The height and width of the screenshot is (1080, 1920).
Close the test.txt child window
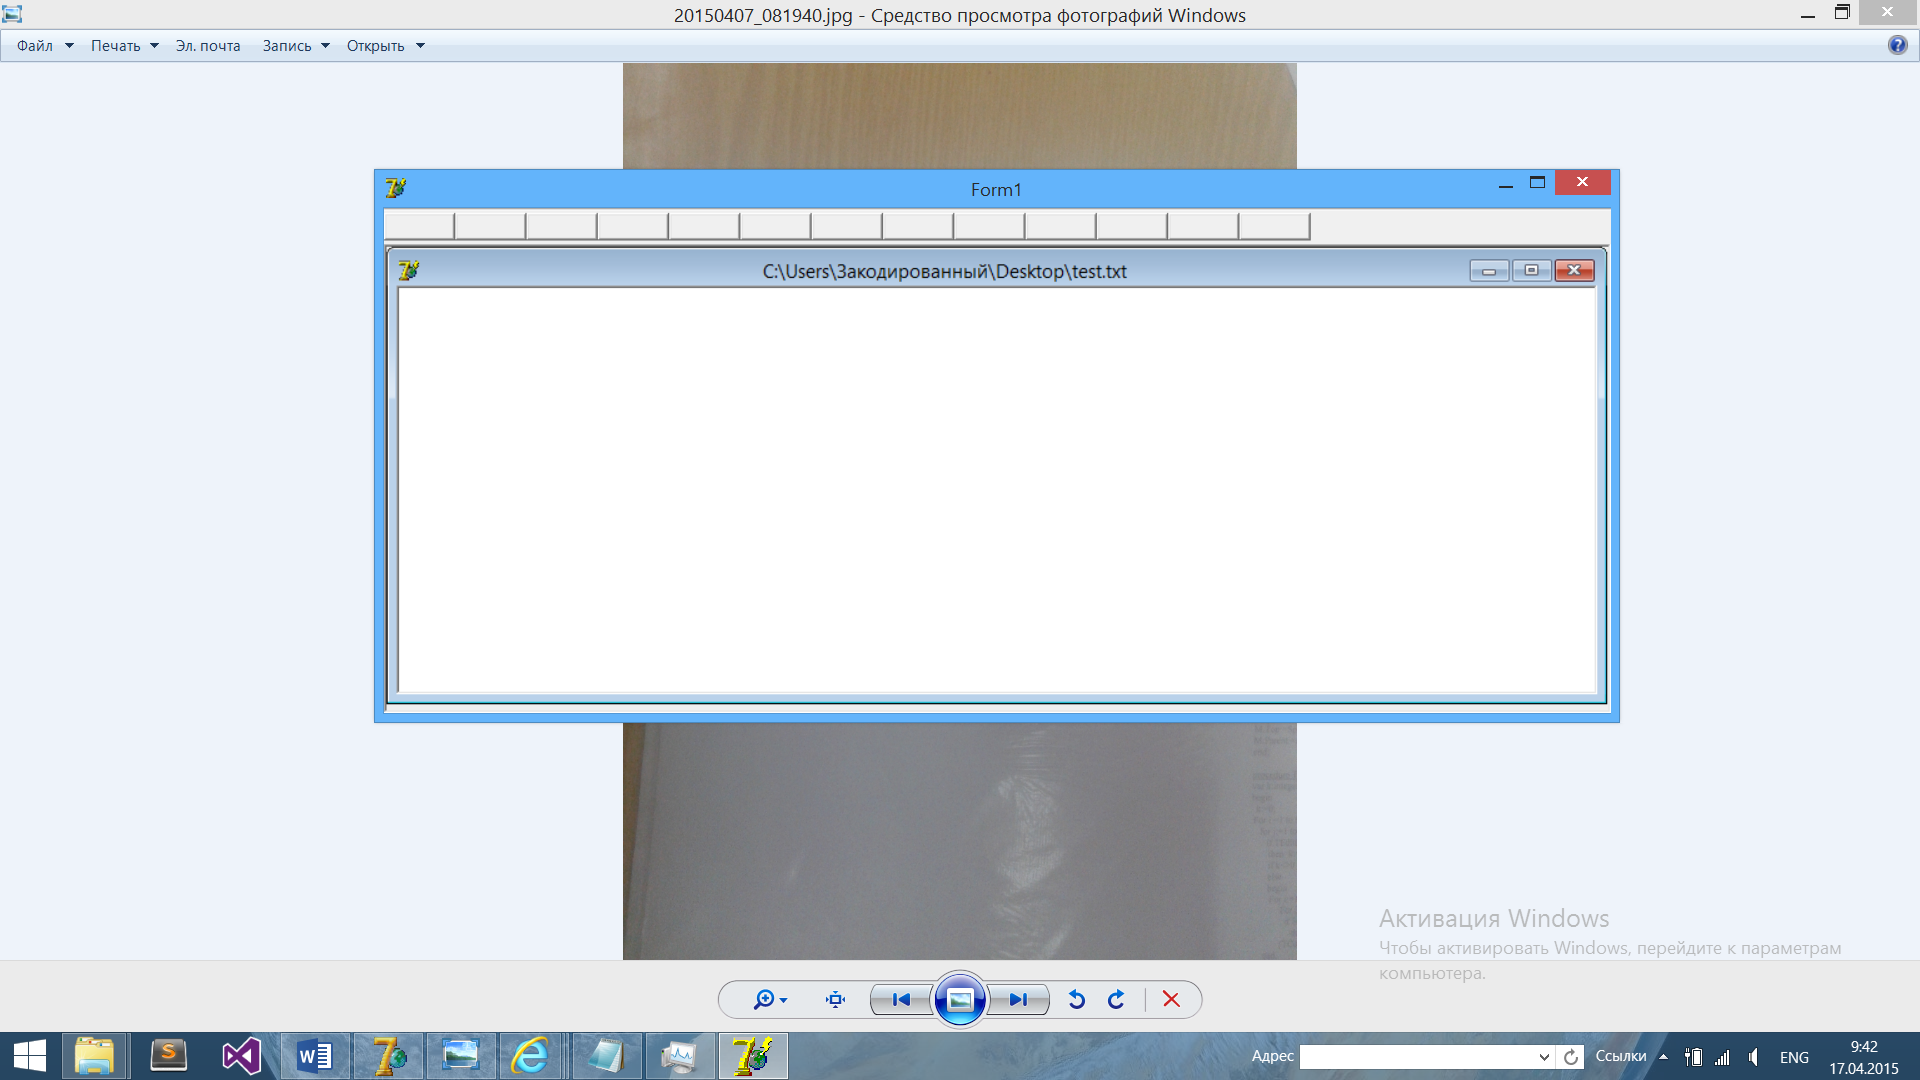pyautogui.click(x=1574, y=271)
